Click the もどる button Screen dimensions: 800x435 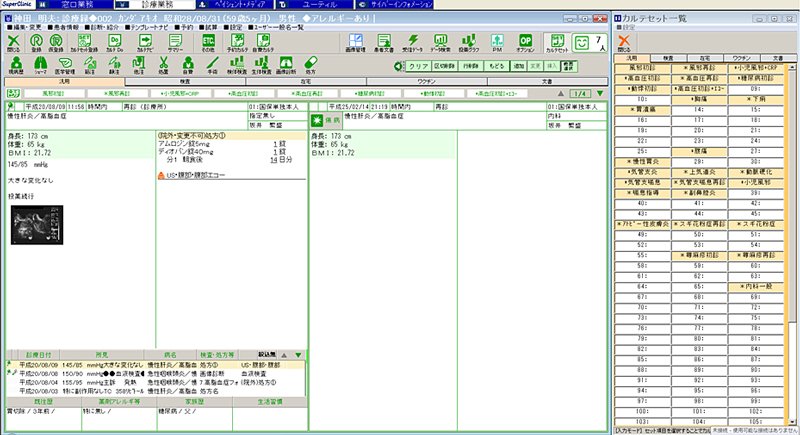(x=496, y=66)
